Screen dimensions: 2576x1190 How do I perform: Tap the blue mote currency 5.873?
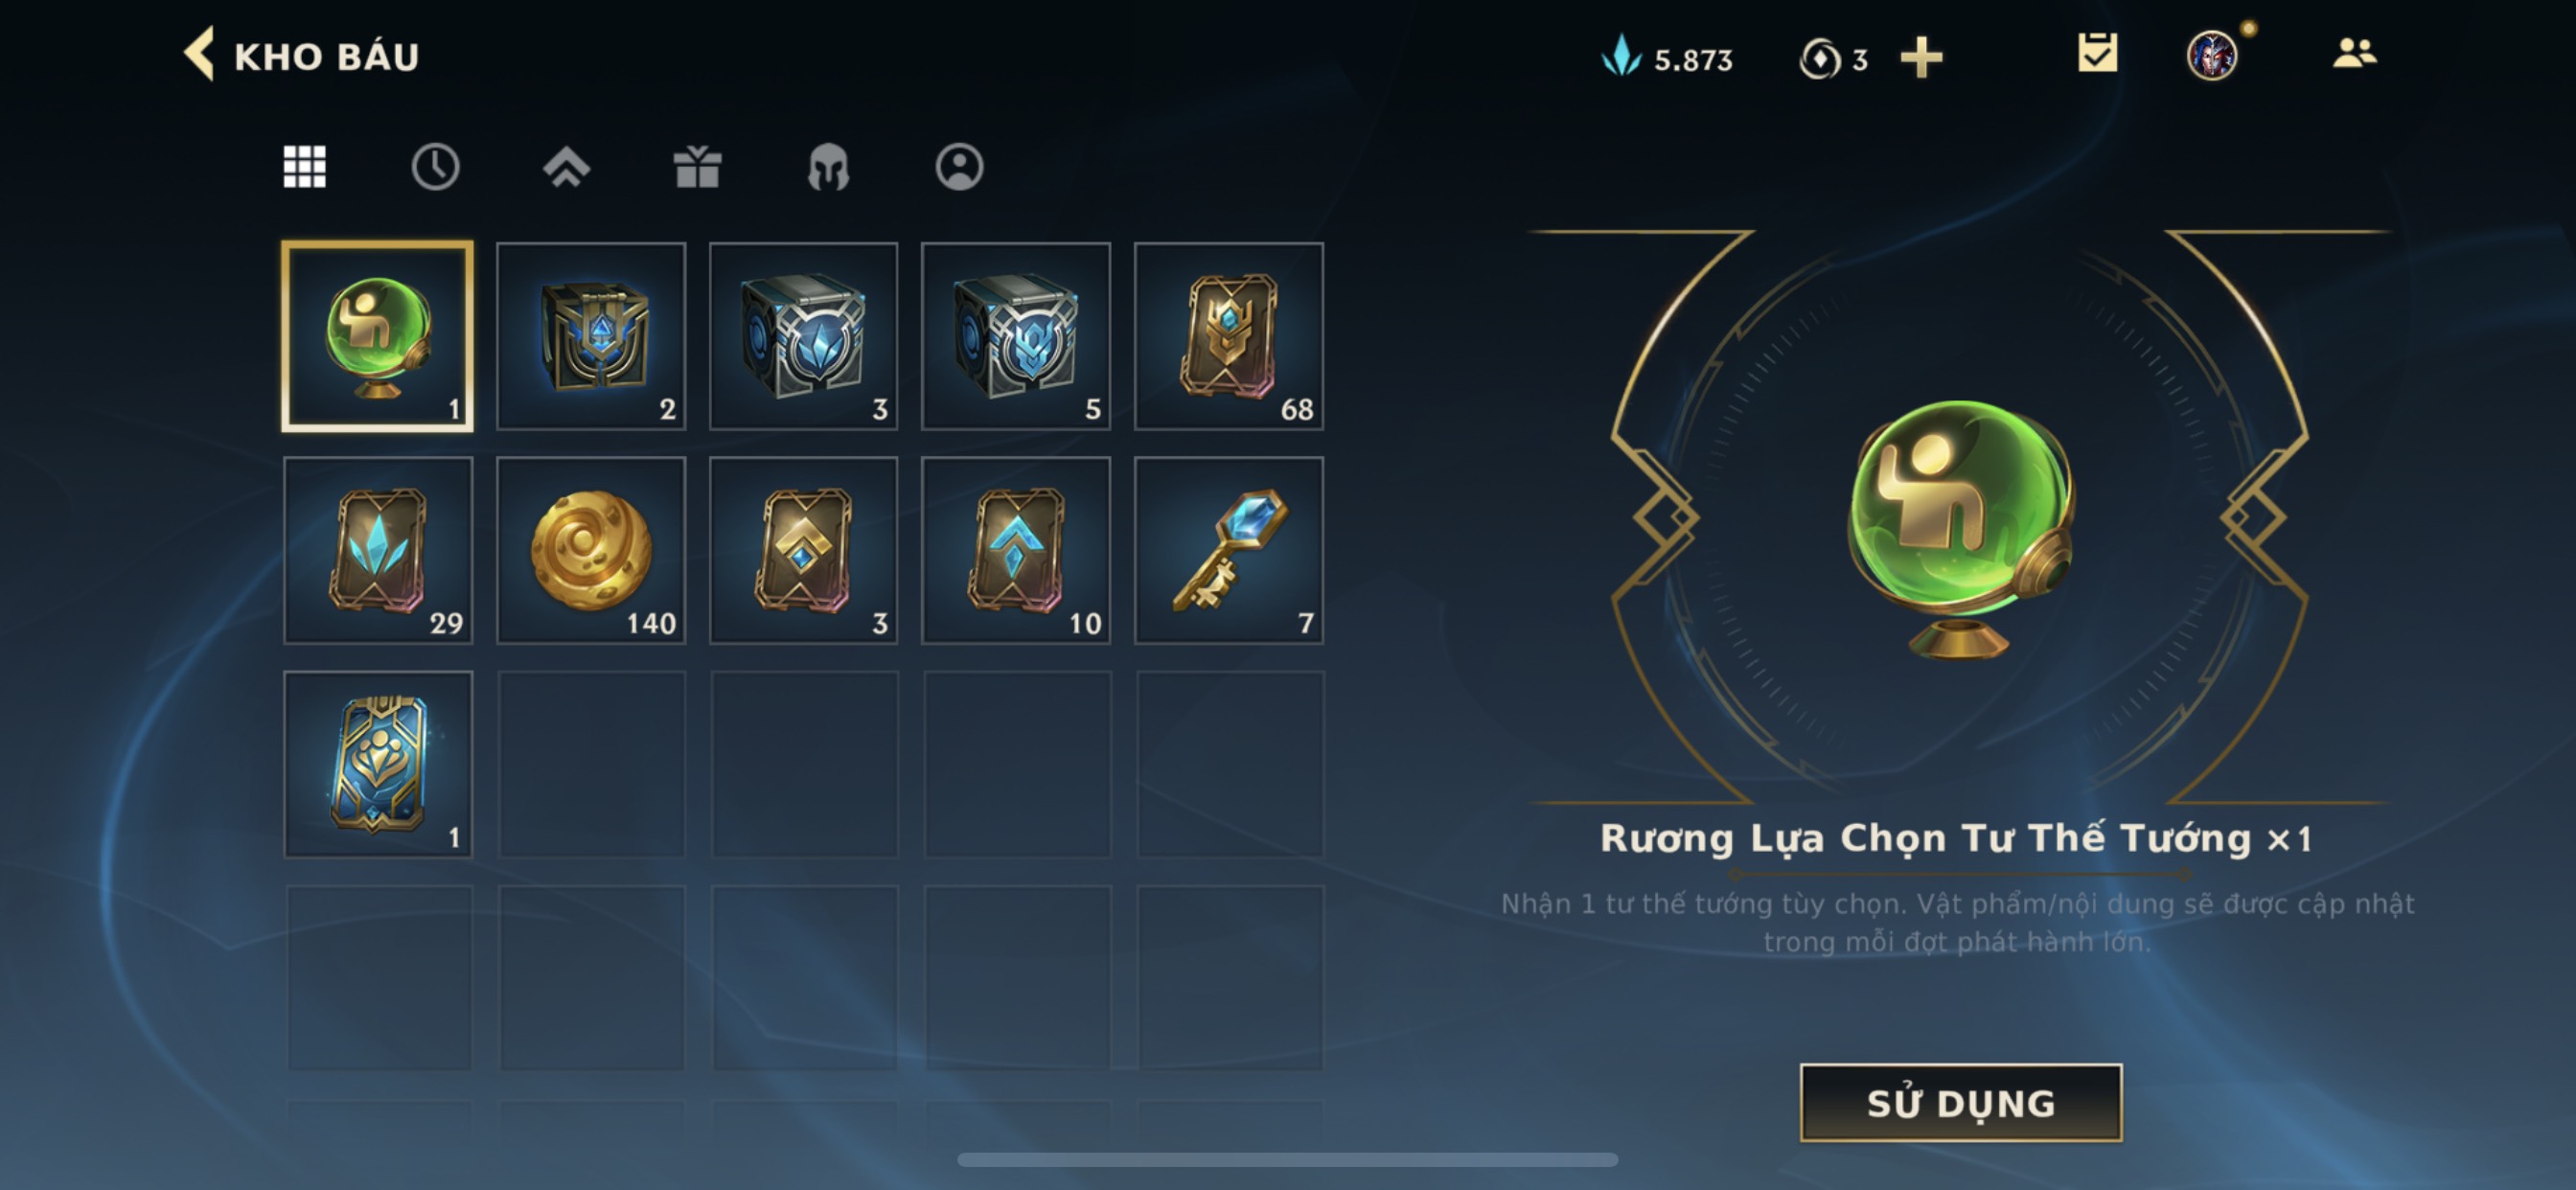point(1667,57)
